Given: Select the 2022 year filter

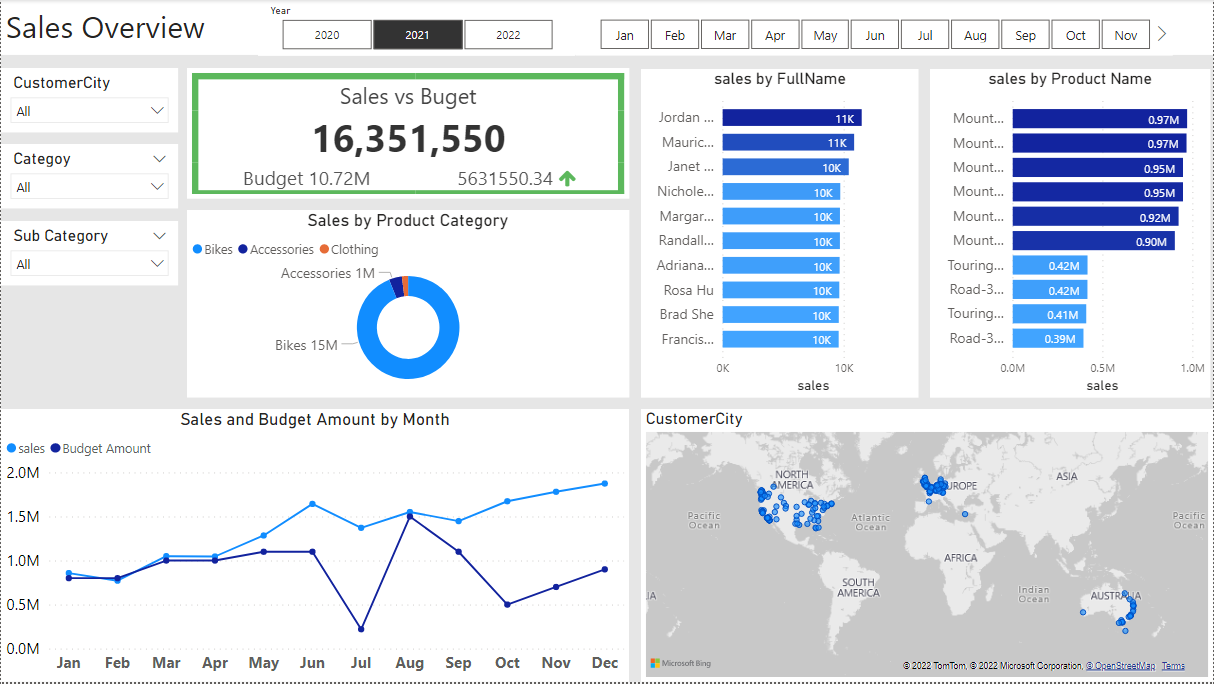Looking at the screenshot, I should click(508, 34).
